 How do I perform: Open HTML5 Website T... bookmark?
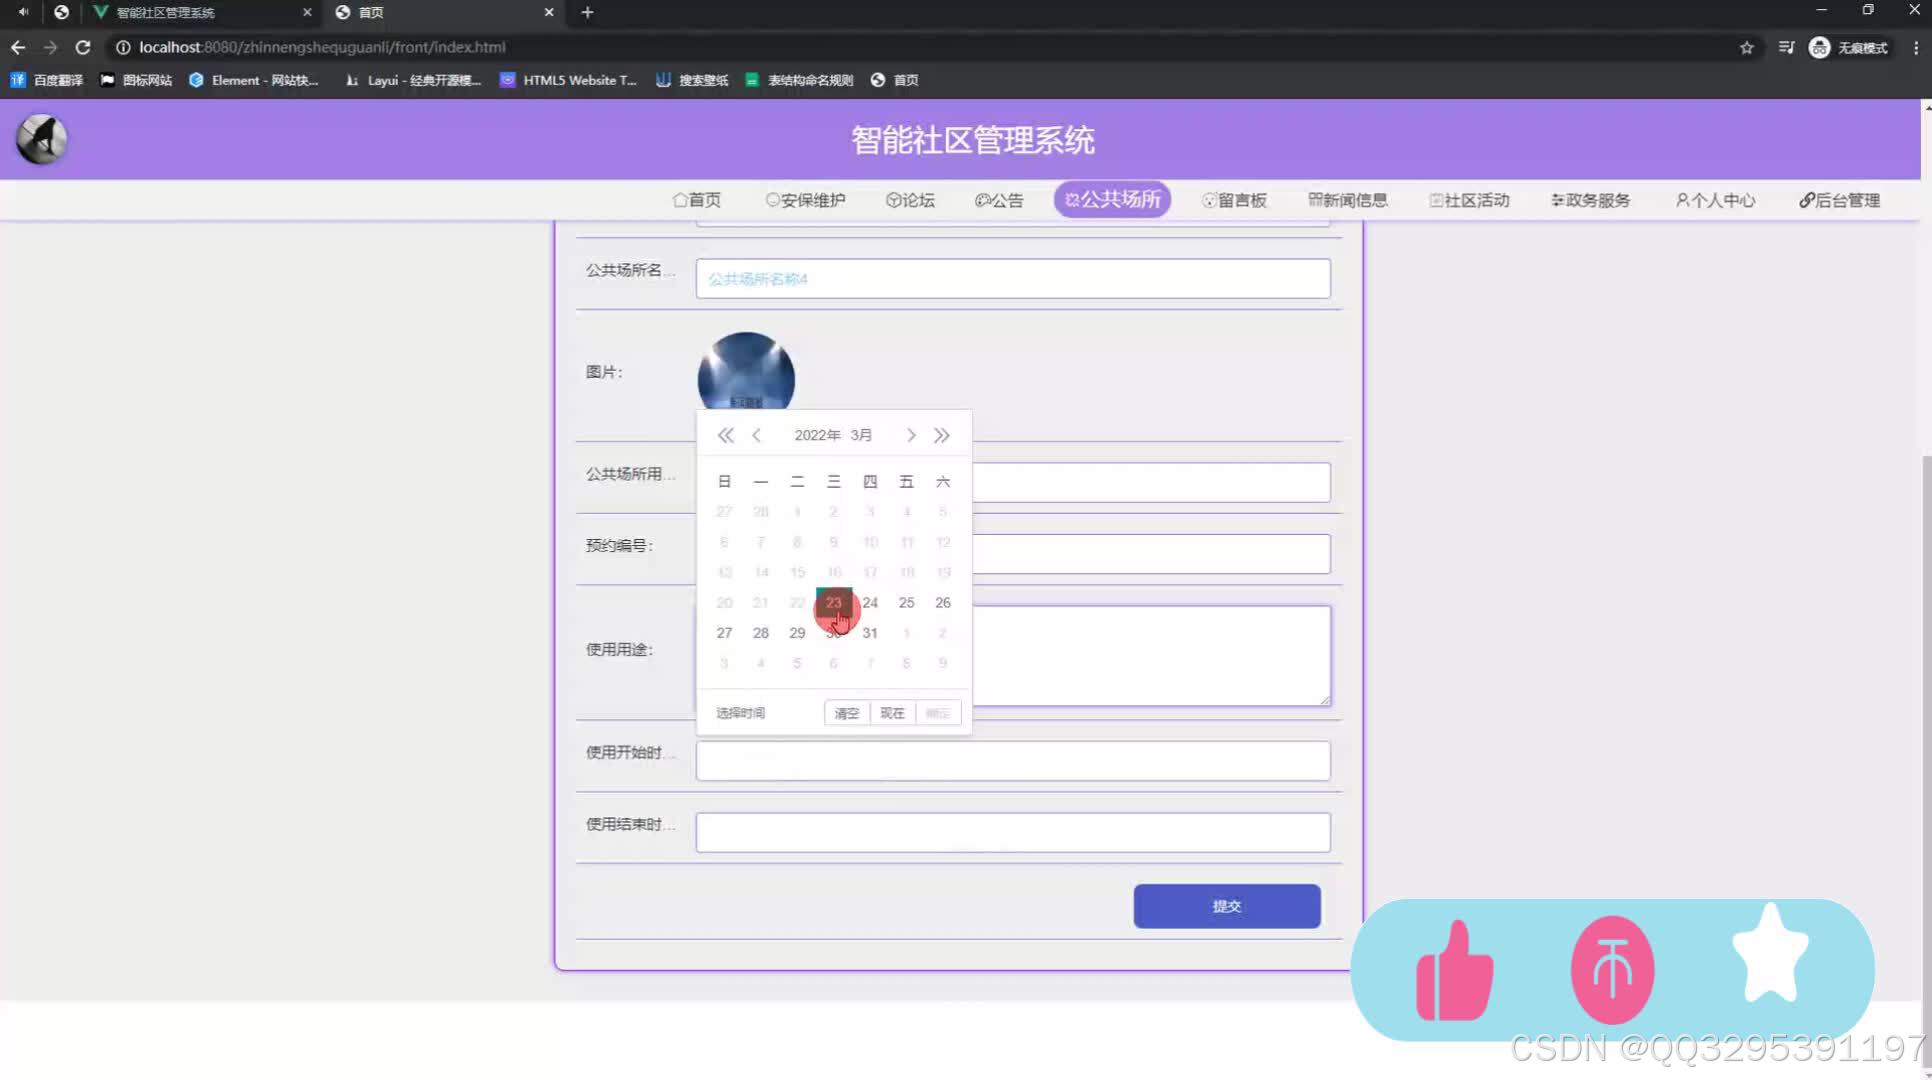568,80
